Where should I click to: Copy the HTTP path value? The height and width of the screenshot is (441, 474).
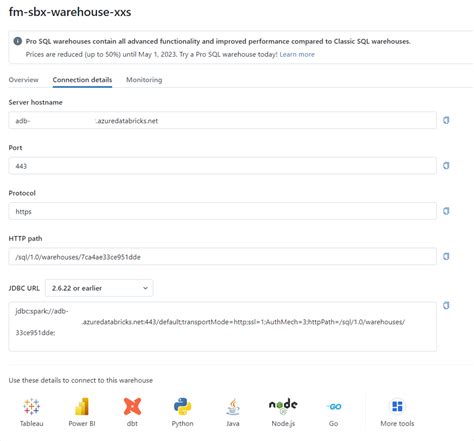coord(446,256)
